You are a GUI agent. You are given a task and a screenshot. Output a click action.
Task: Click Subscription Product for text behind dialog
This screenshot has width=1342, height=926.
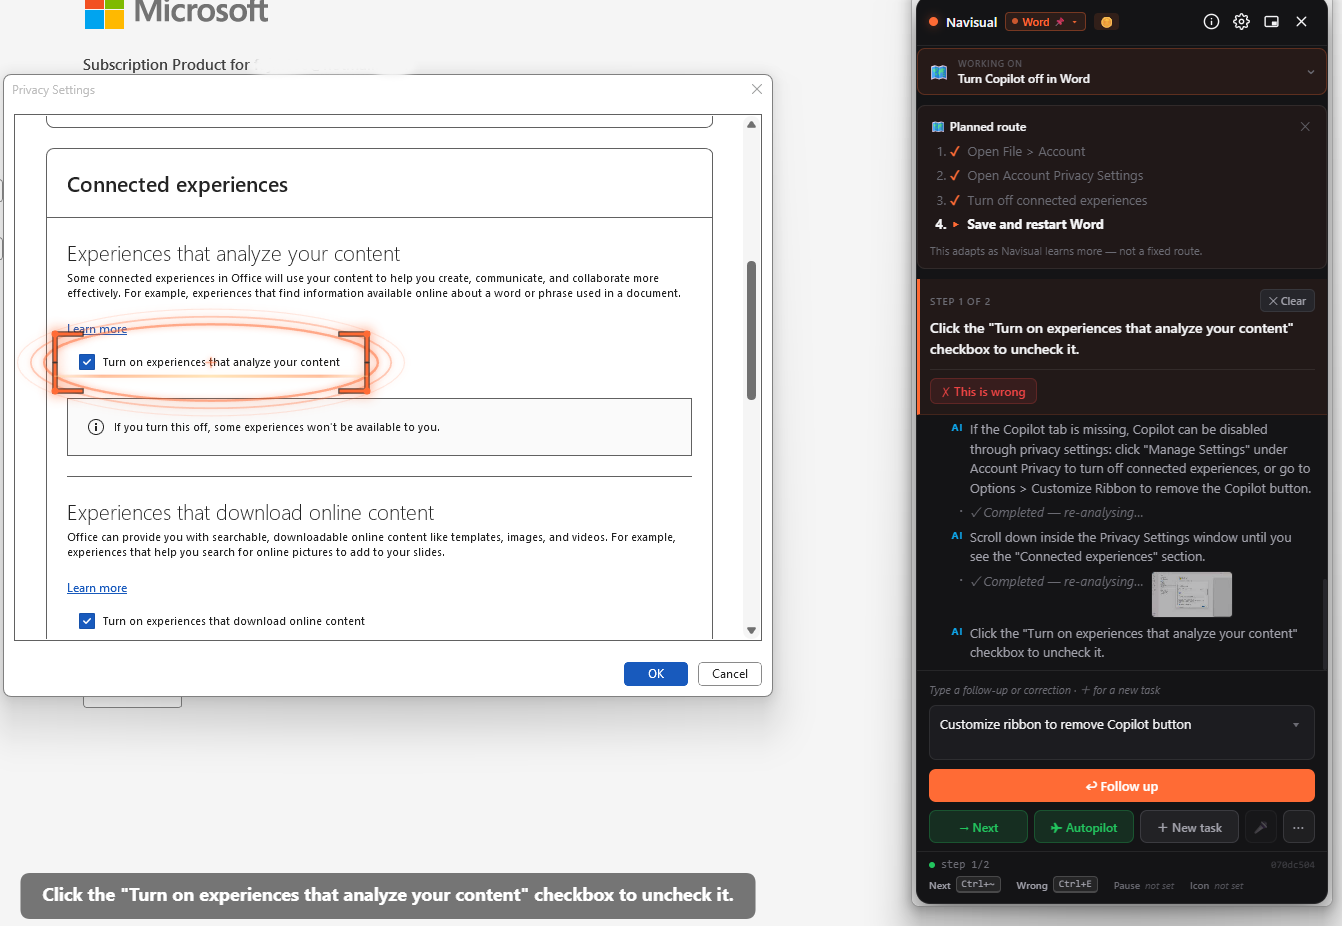pyautogui.click(x=166, y=65)
